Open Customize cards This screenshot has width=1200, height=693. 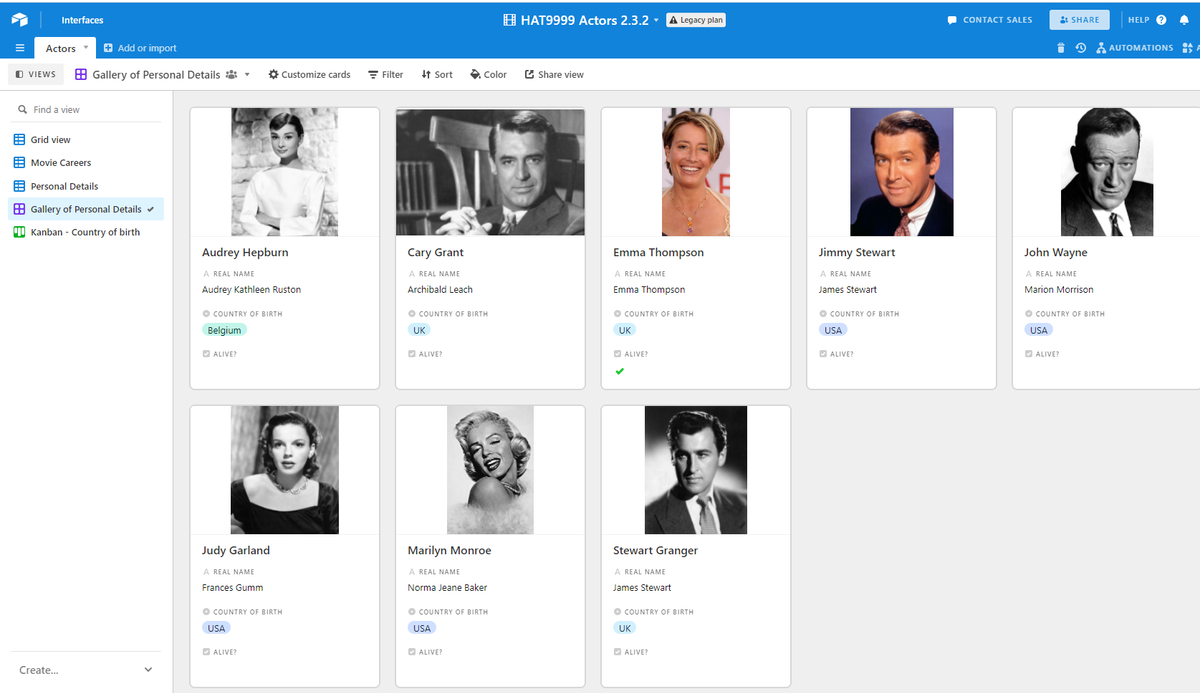pyautogui.click(x=309, y=74)
